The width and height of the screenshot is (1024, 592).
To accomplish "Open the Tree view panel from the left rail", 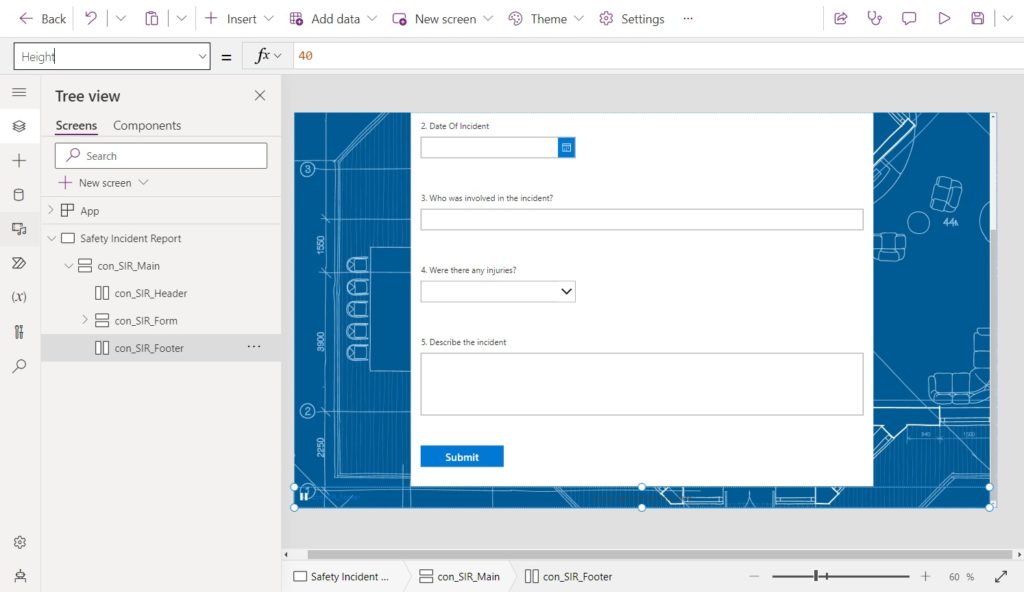I will [20, 125].
